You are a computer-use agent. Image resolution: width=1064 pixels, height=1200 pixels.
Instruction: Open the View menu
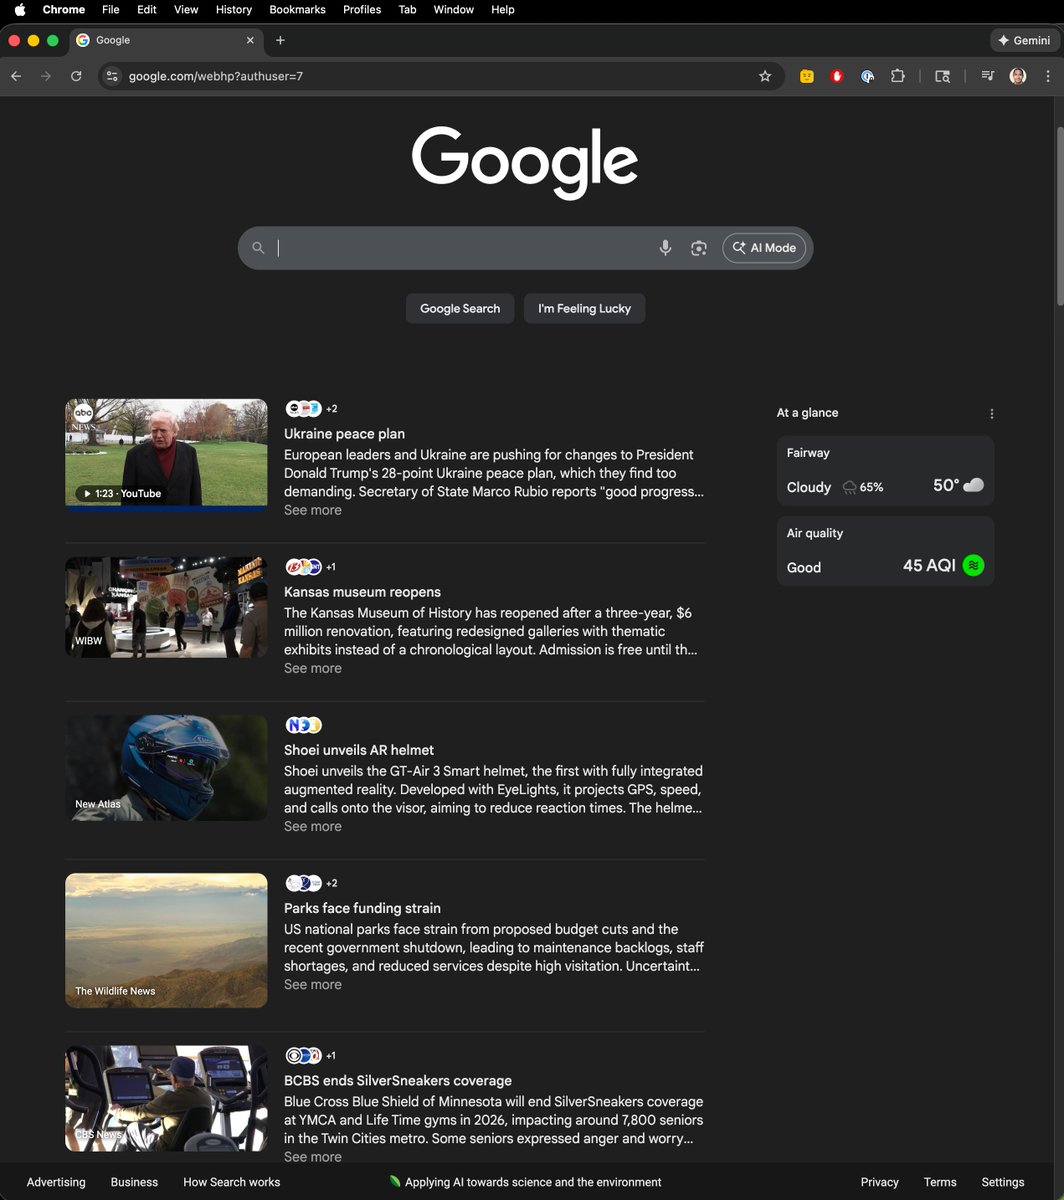186,9
